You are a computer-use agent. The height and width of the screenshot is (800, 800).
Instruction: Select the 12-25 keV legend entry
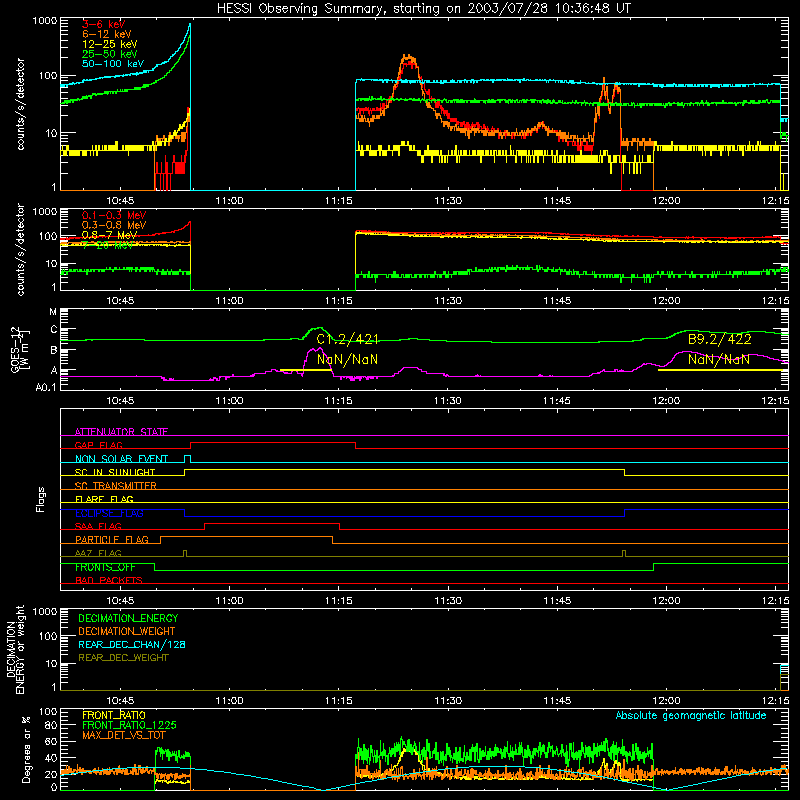110,44
